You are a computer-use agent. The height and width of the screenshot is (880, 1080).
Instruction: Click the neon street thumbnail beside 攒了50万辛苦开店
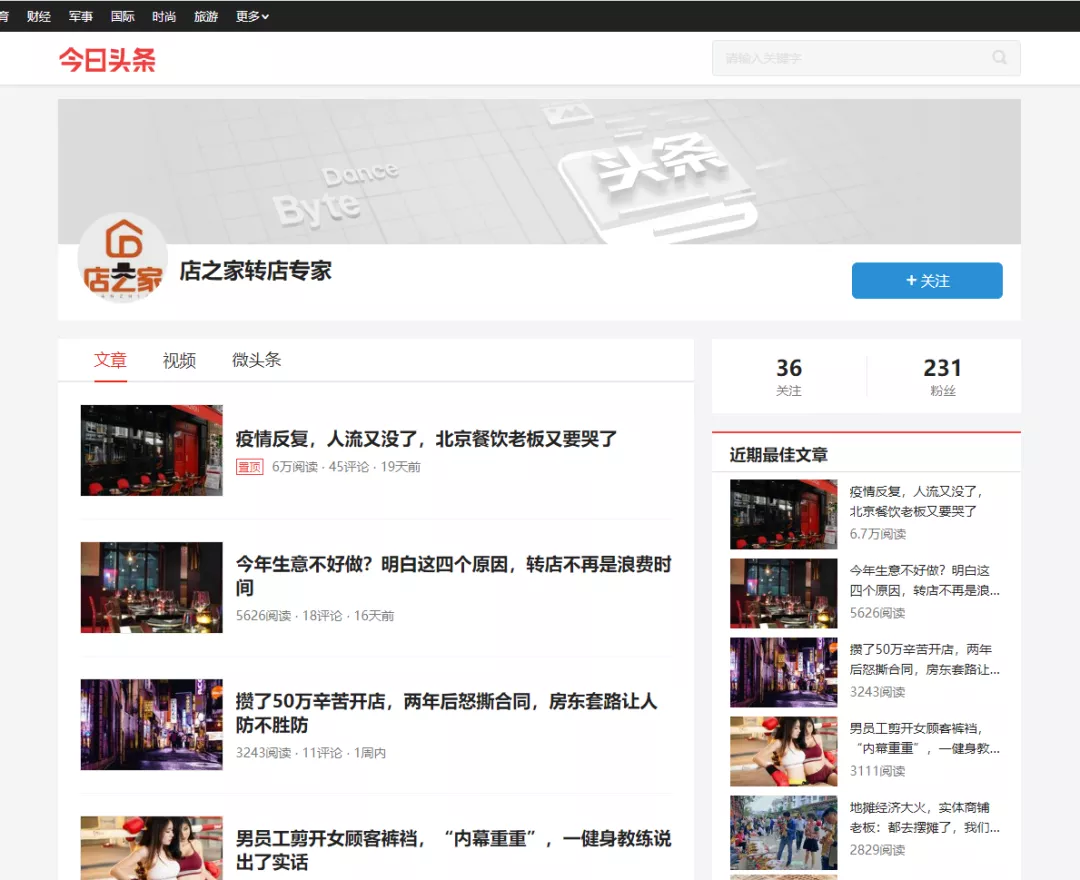tap(151, 724)
